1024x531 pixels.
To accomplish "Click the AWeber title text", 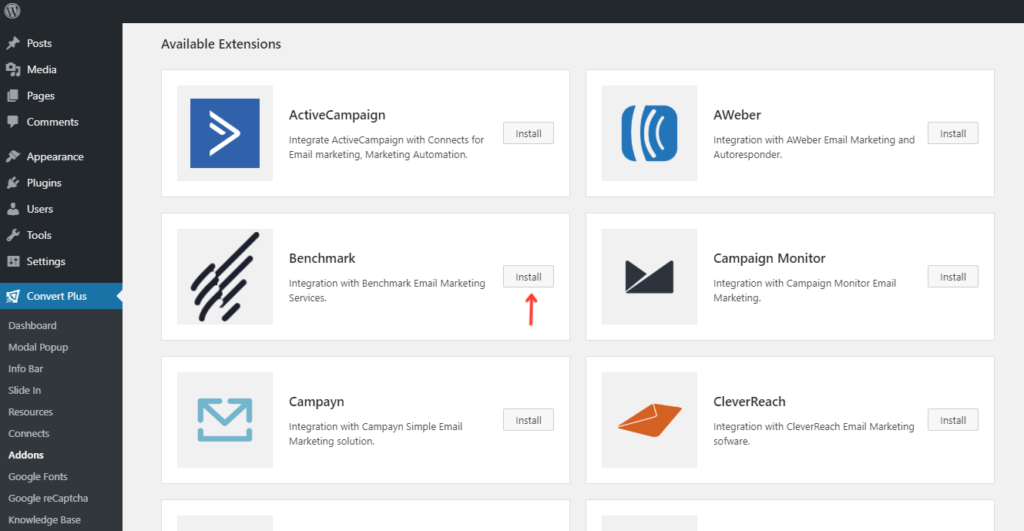I will [737, 115].
